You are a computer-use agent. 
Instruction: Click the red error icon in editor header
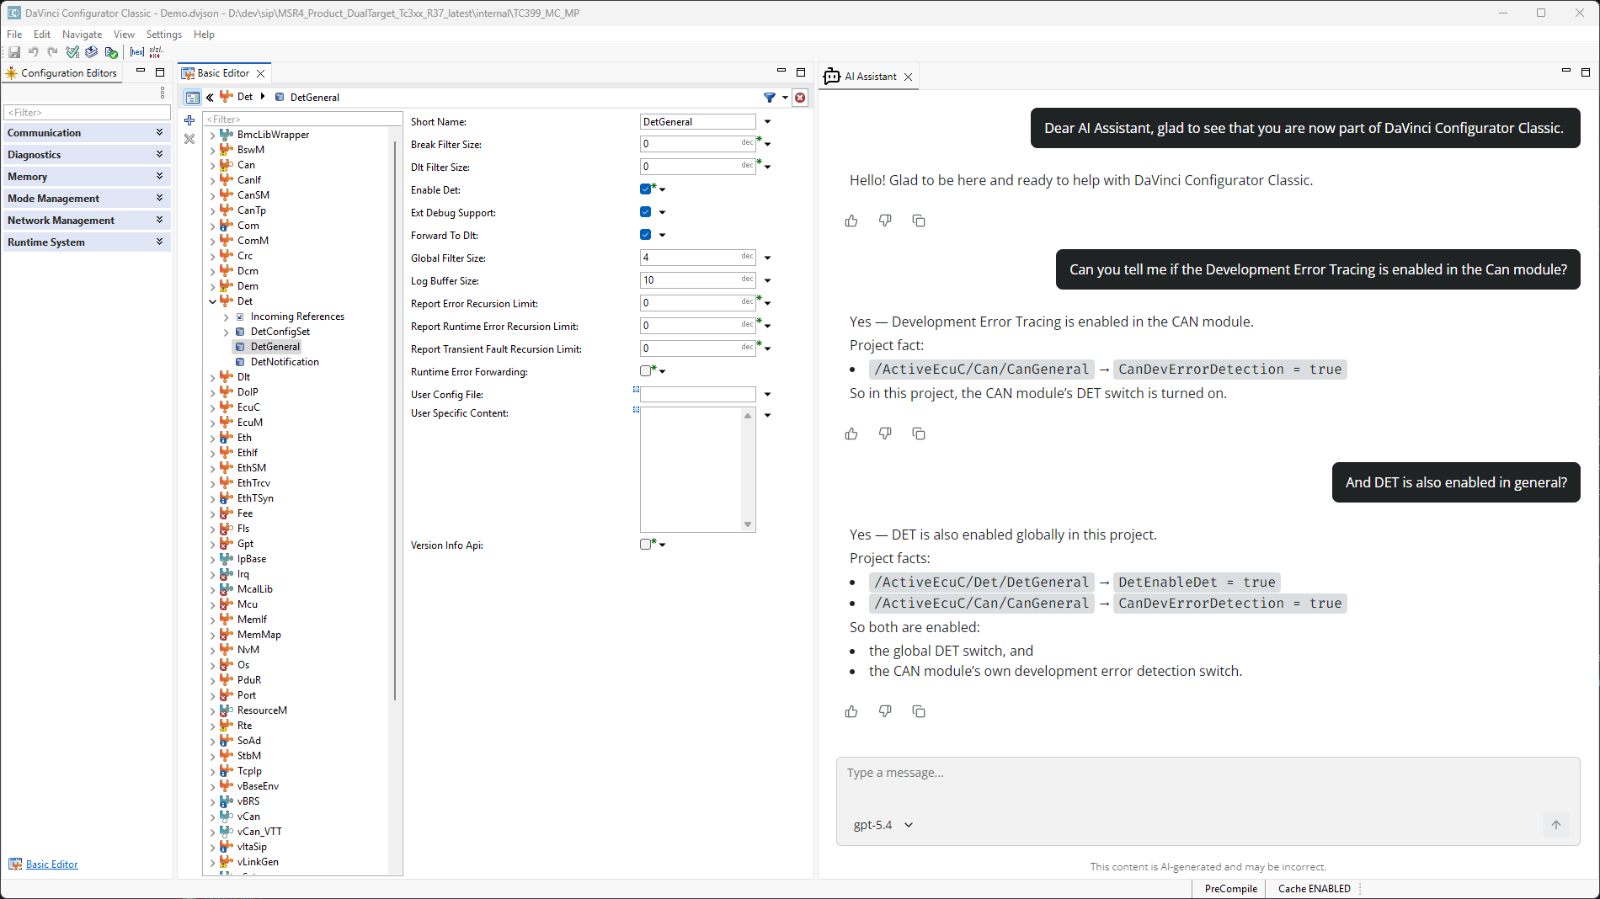click(x=800, y=97)
